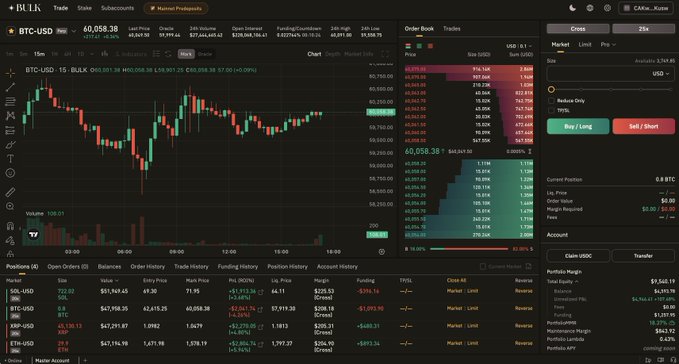Image resolution: width=679 pixels, height=364 pixels.
Task: Tick the Current Market filter checkbox
Action: pos(483,267)
